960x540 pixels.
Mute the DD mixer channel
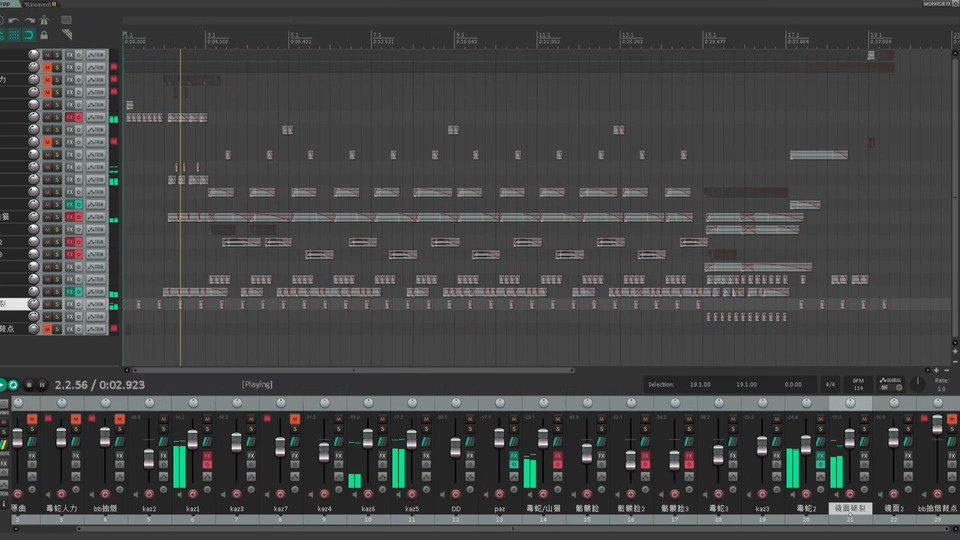tap(471, 418)
